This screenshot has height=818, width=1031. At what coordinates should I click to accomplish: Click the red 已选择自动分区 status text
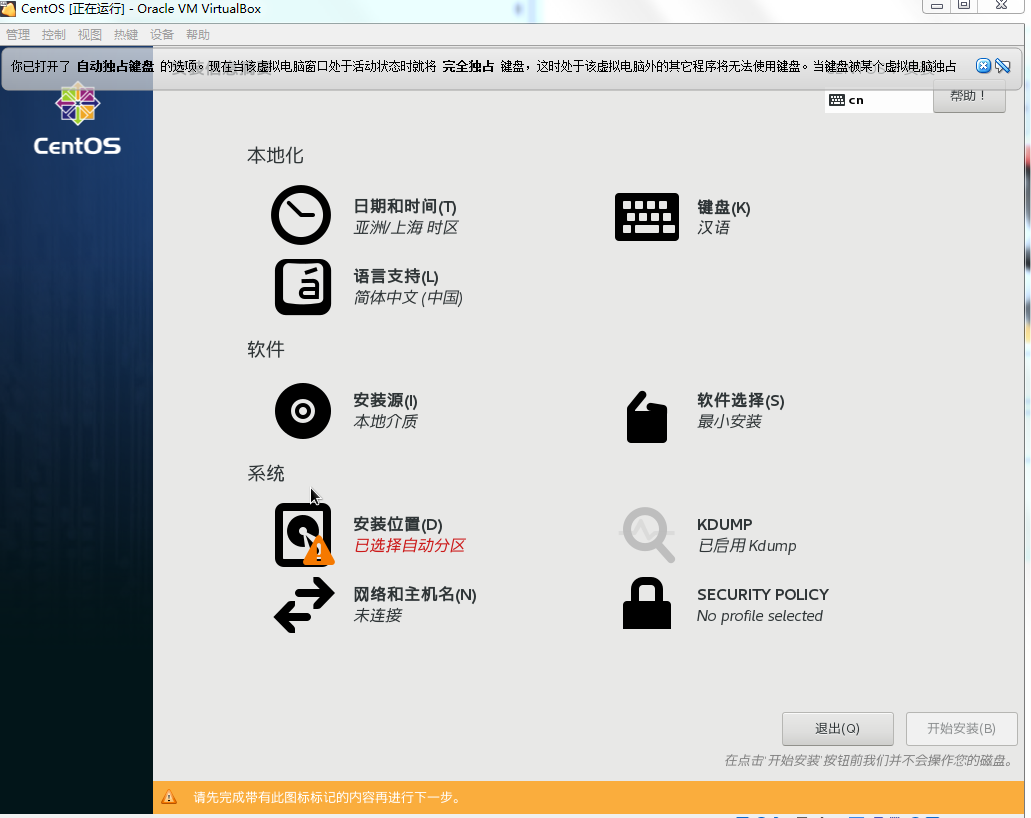410,545
